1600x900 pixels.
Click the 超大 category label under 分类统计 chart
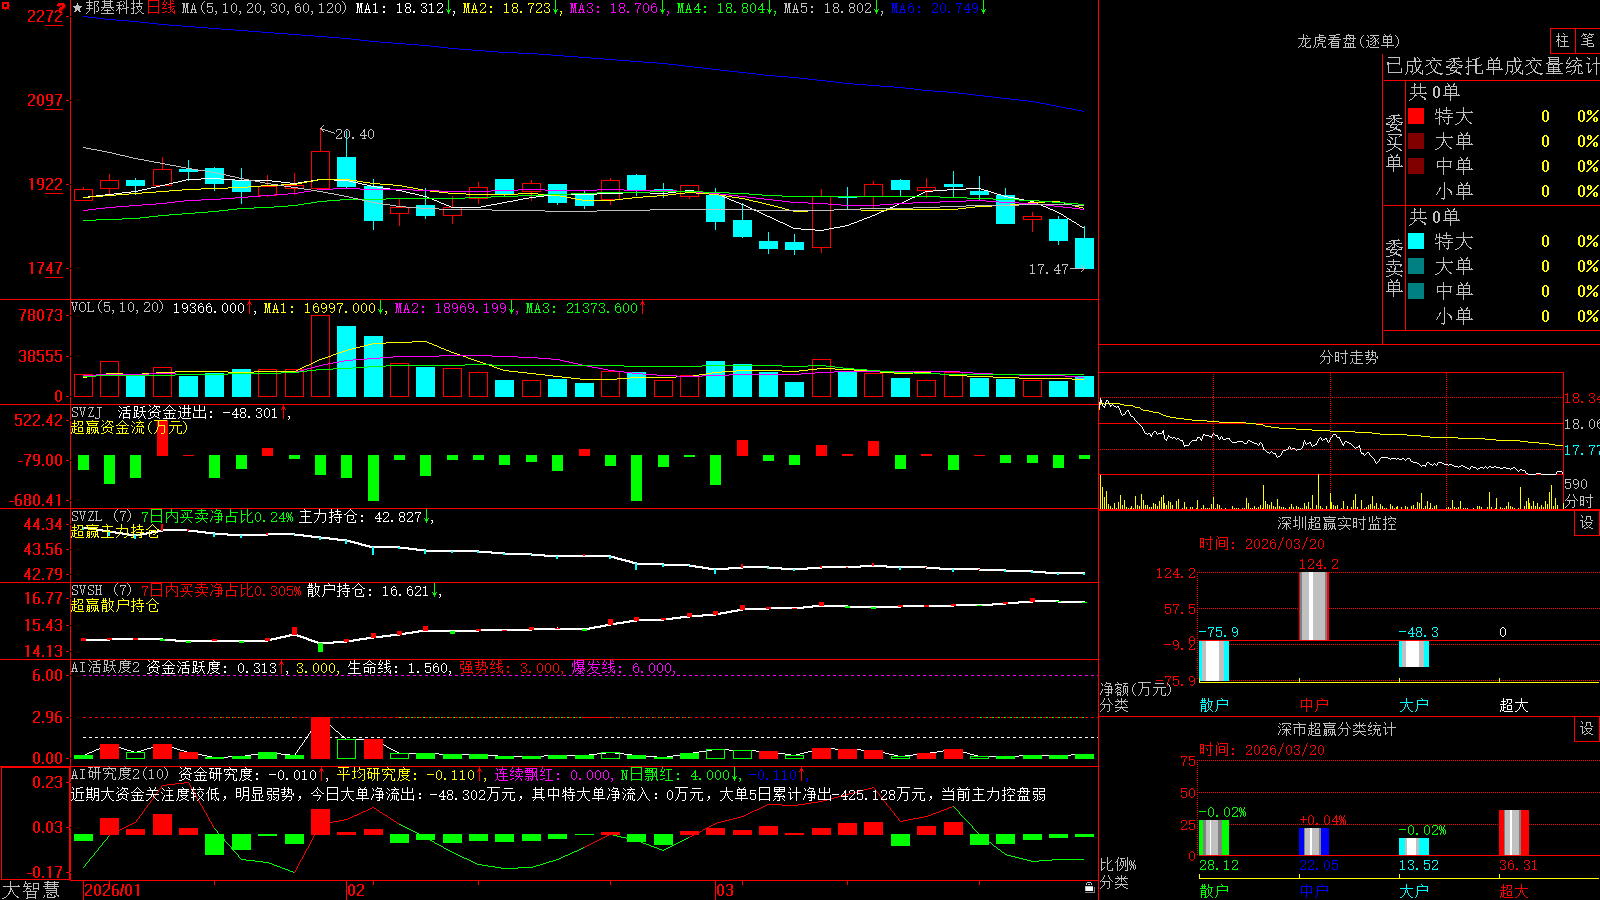(1514, 890)
